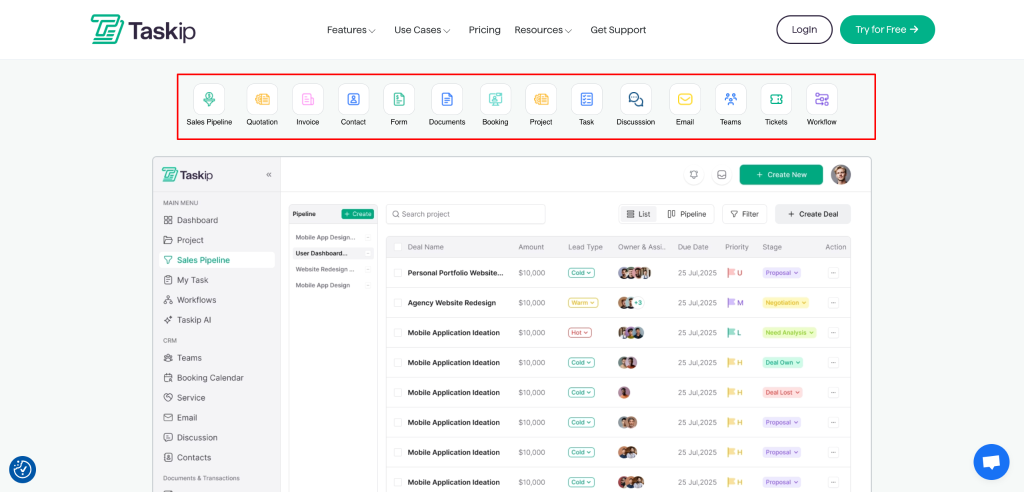
Task: Open the Use Cases dropdown
Action: [x=422, y=30]
